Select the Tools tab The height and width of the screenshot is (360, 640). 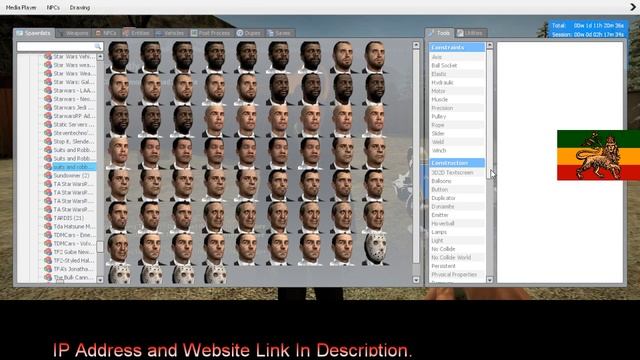[439, 33]
